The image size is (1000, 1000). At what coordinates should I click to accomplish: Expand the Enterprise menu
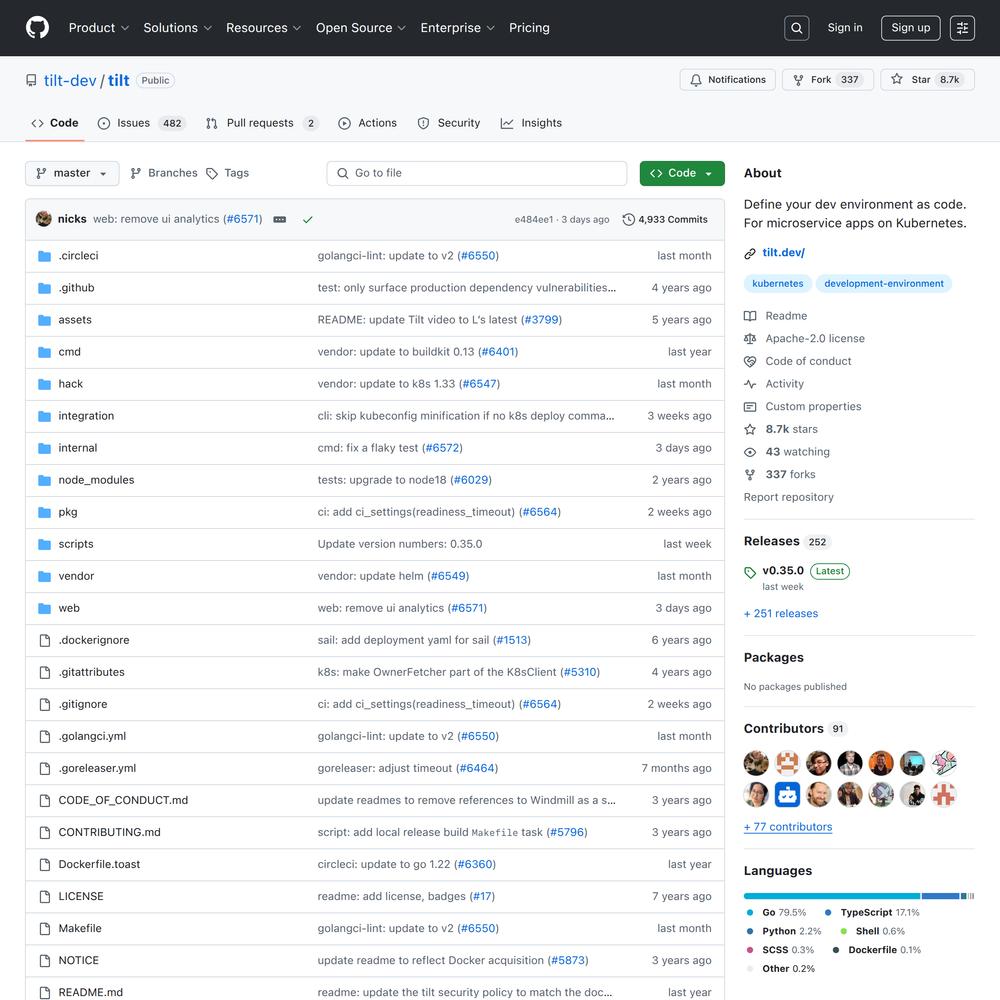click(x=457, y=28)
